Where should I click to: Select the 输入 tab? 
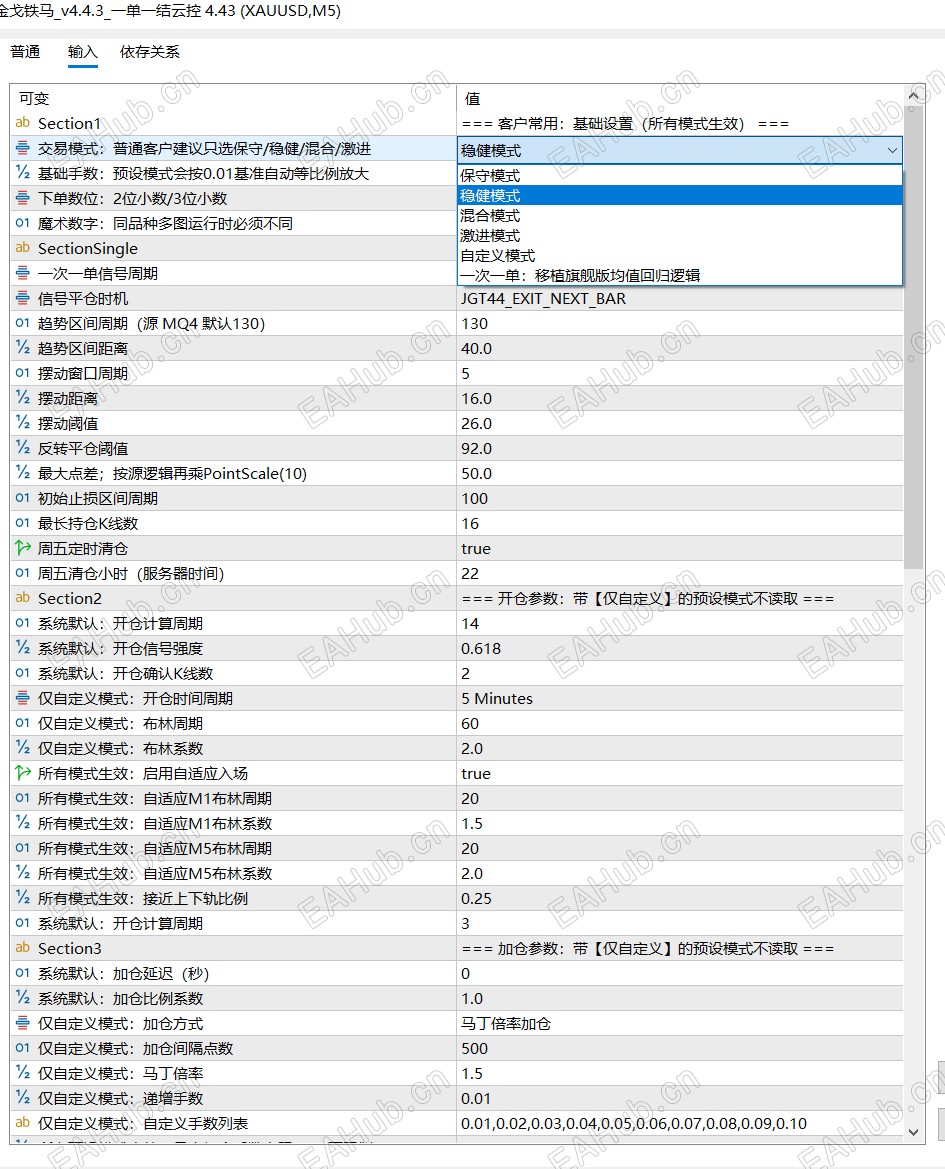tap(83, 51)
